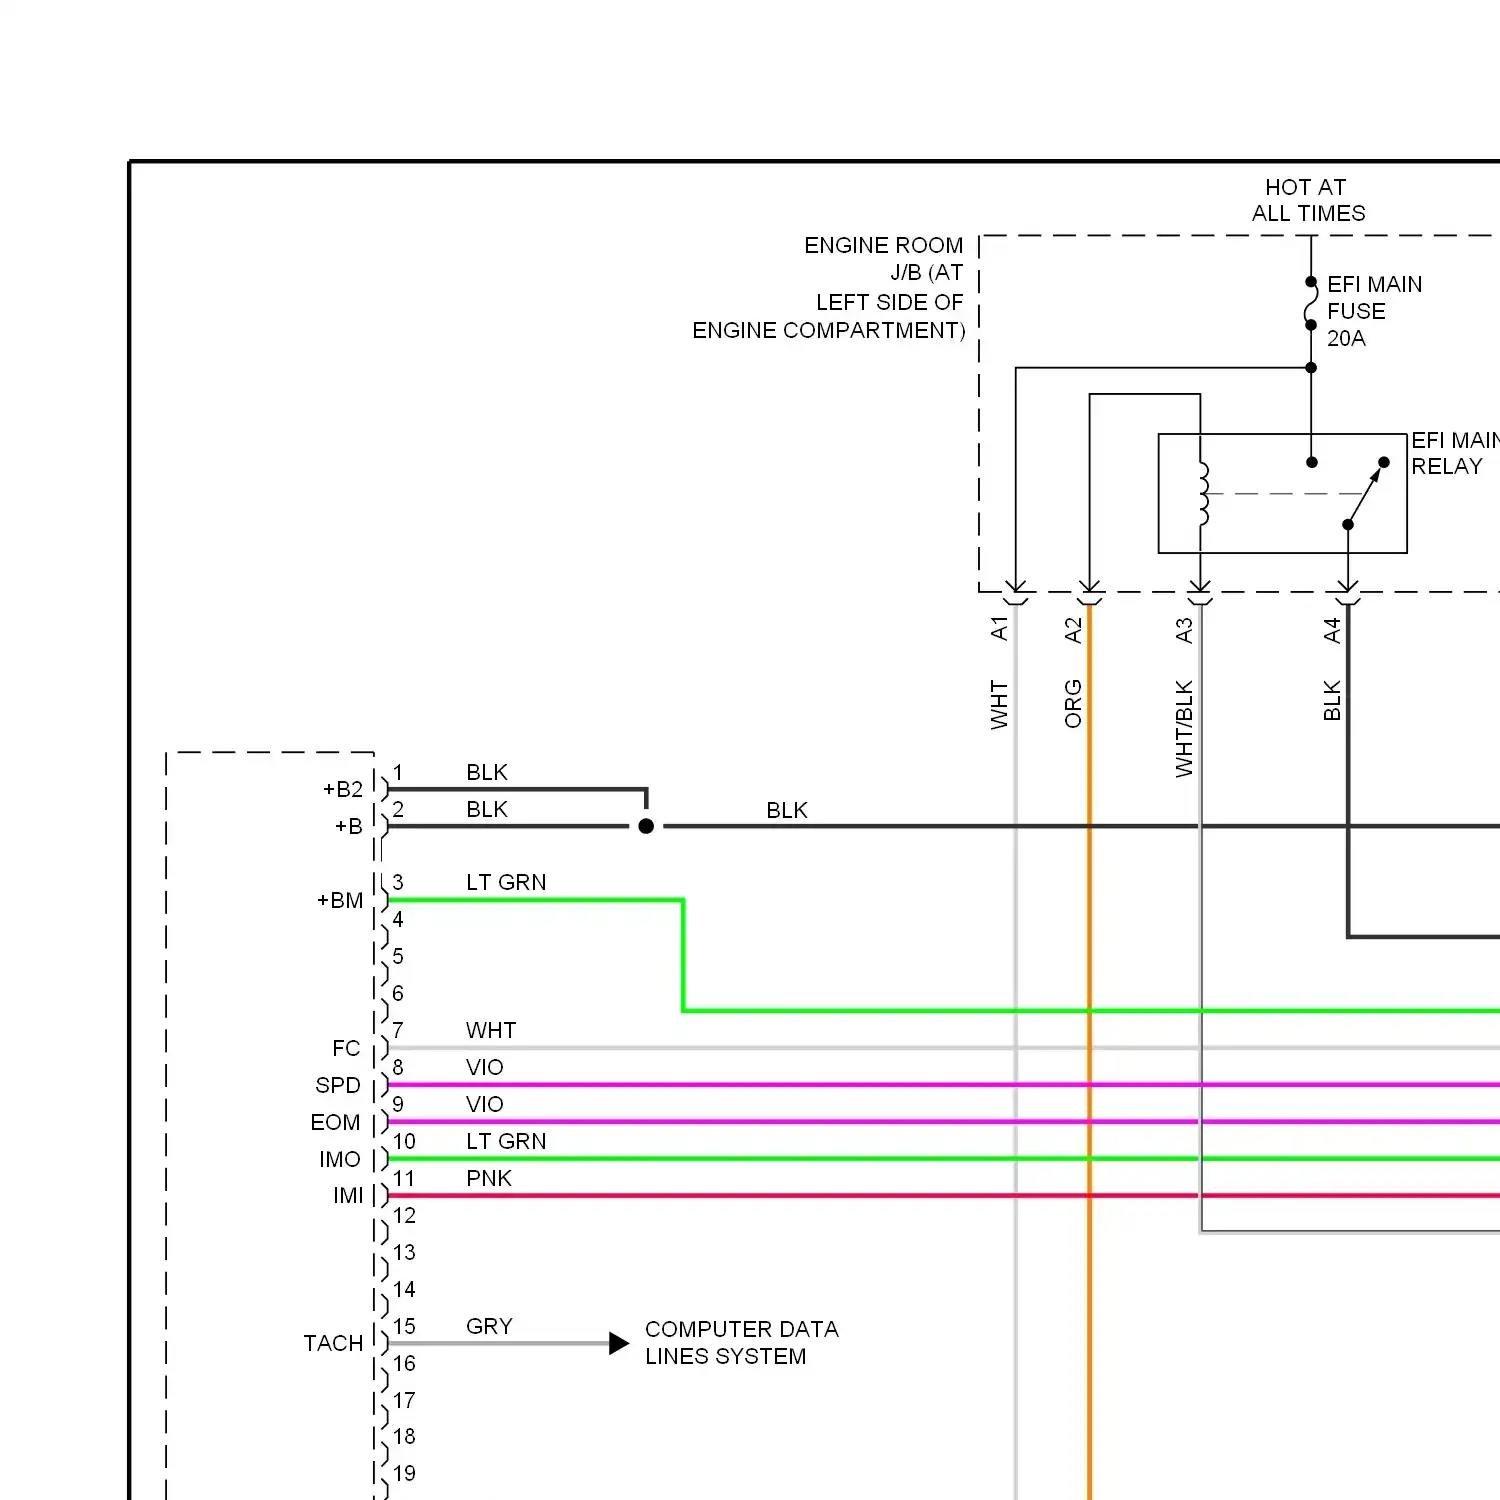Select the vertical WHT/BLK wire label
Image resolution: width=1500 pixels, height=1500 pixels.
pos(1184,729)
